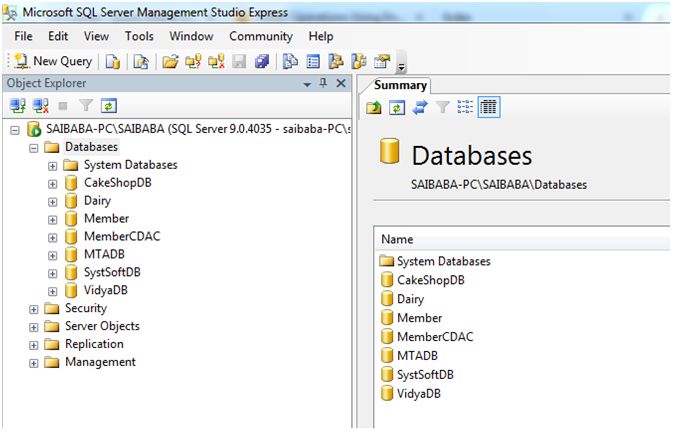This screenshot has width=676, height=432.
Task: Click the Summary page toolbar icon
Action: coord(313,62)
